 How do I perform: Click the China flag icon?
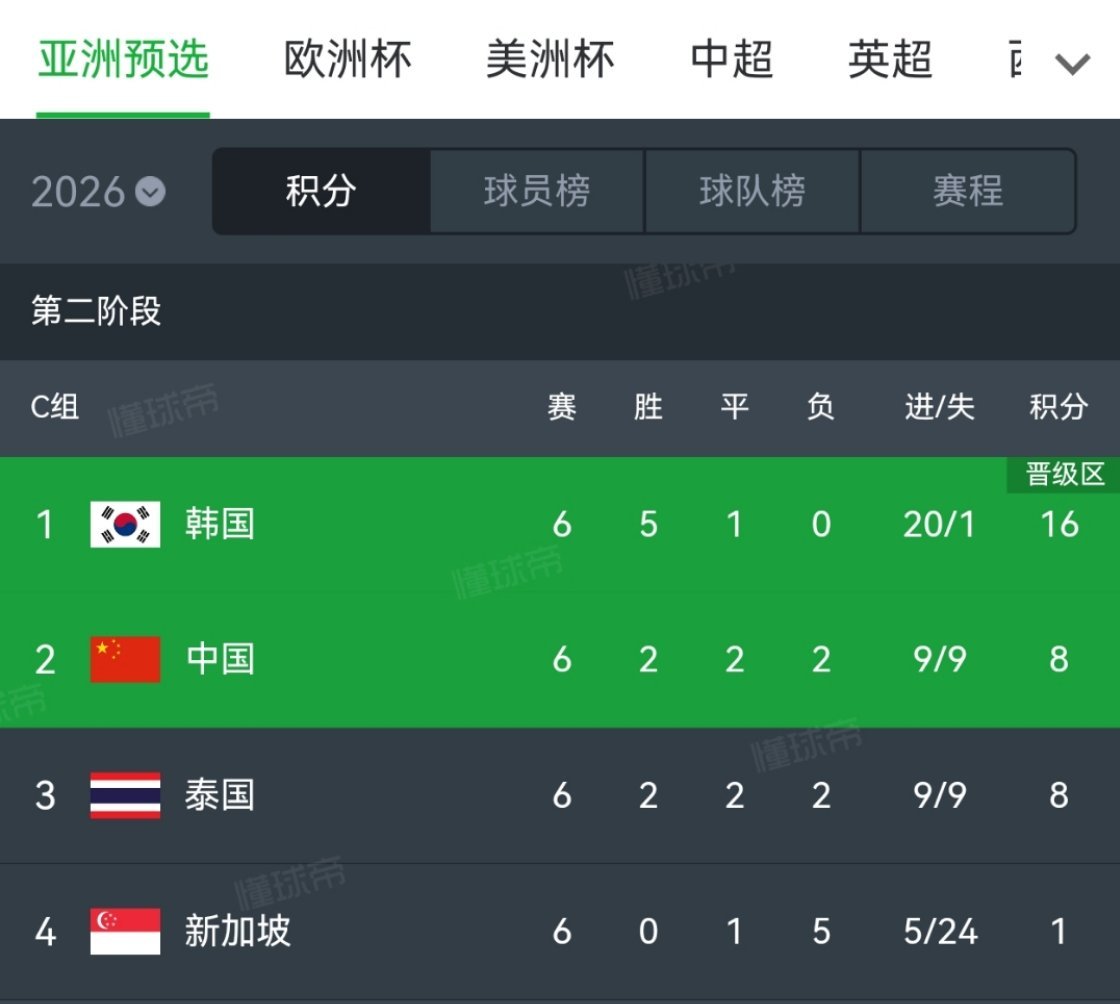click(124, 659)
